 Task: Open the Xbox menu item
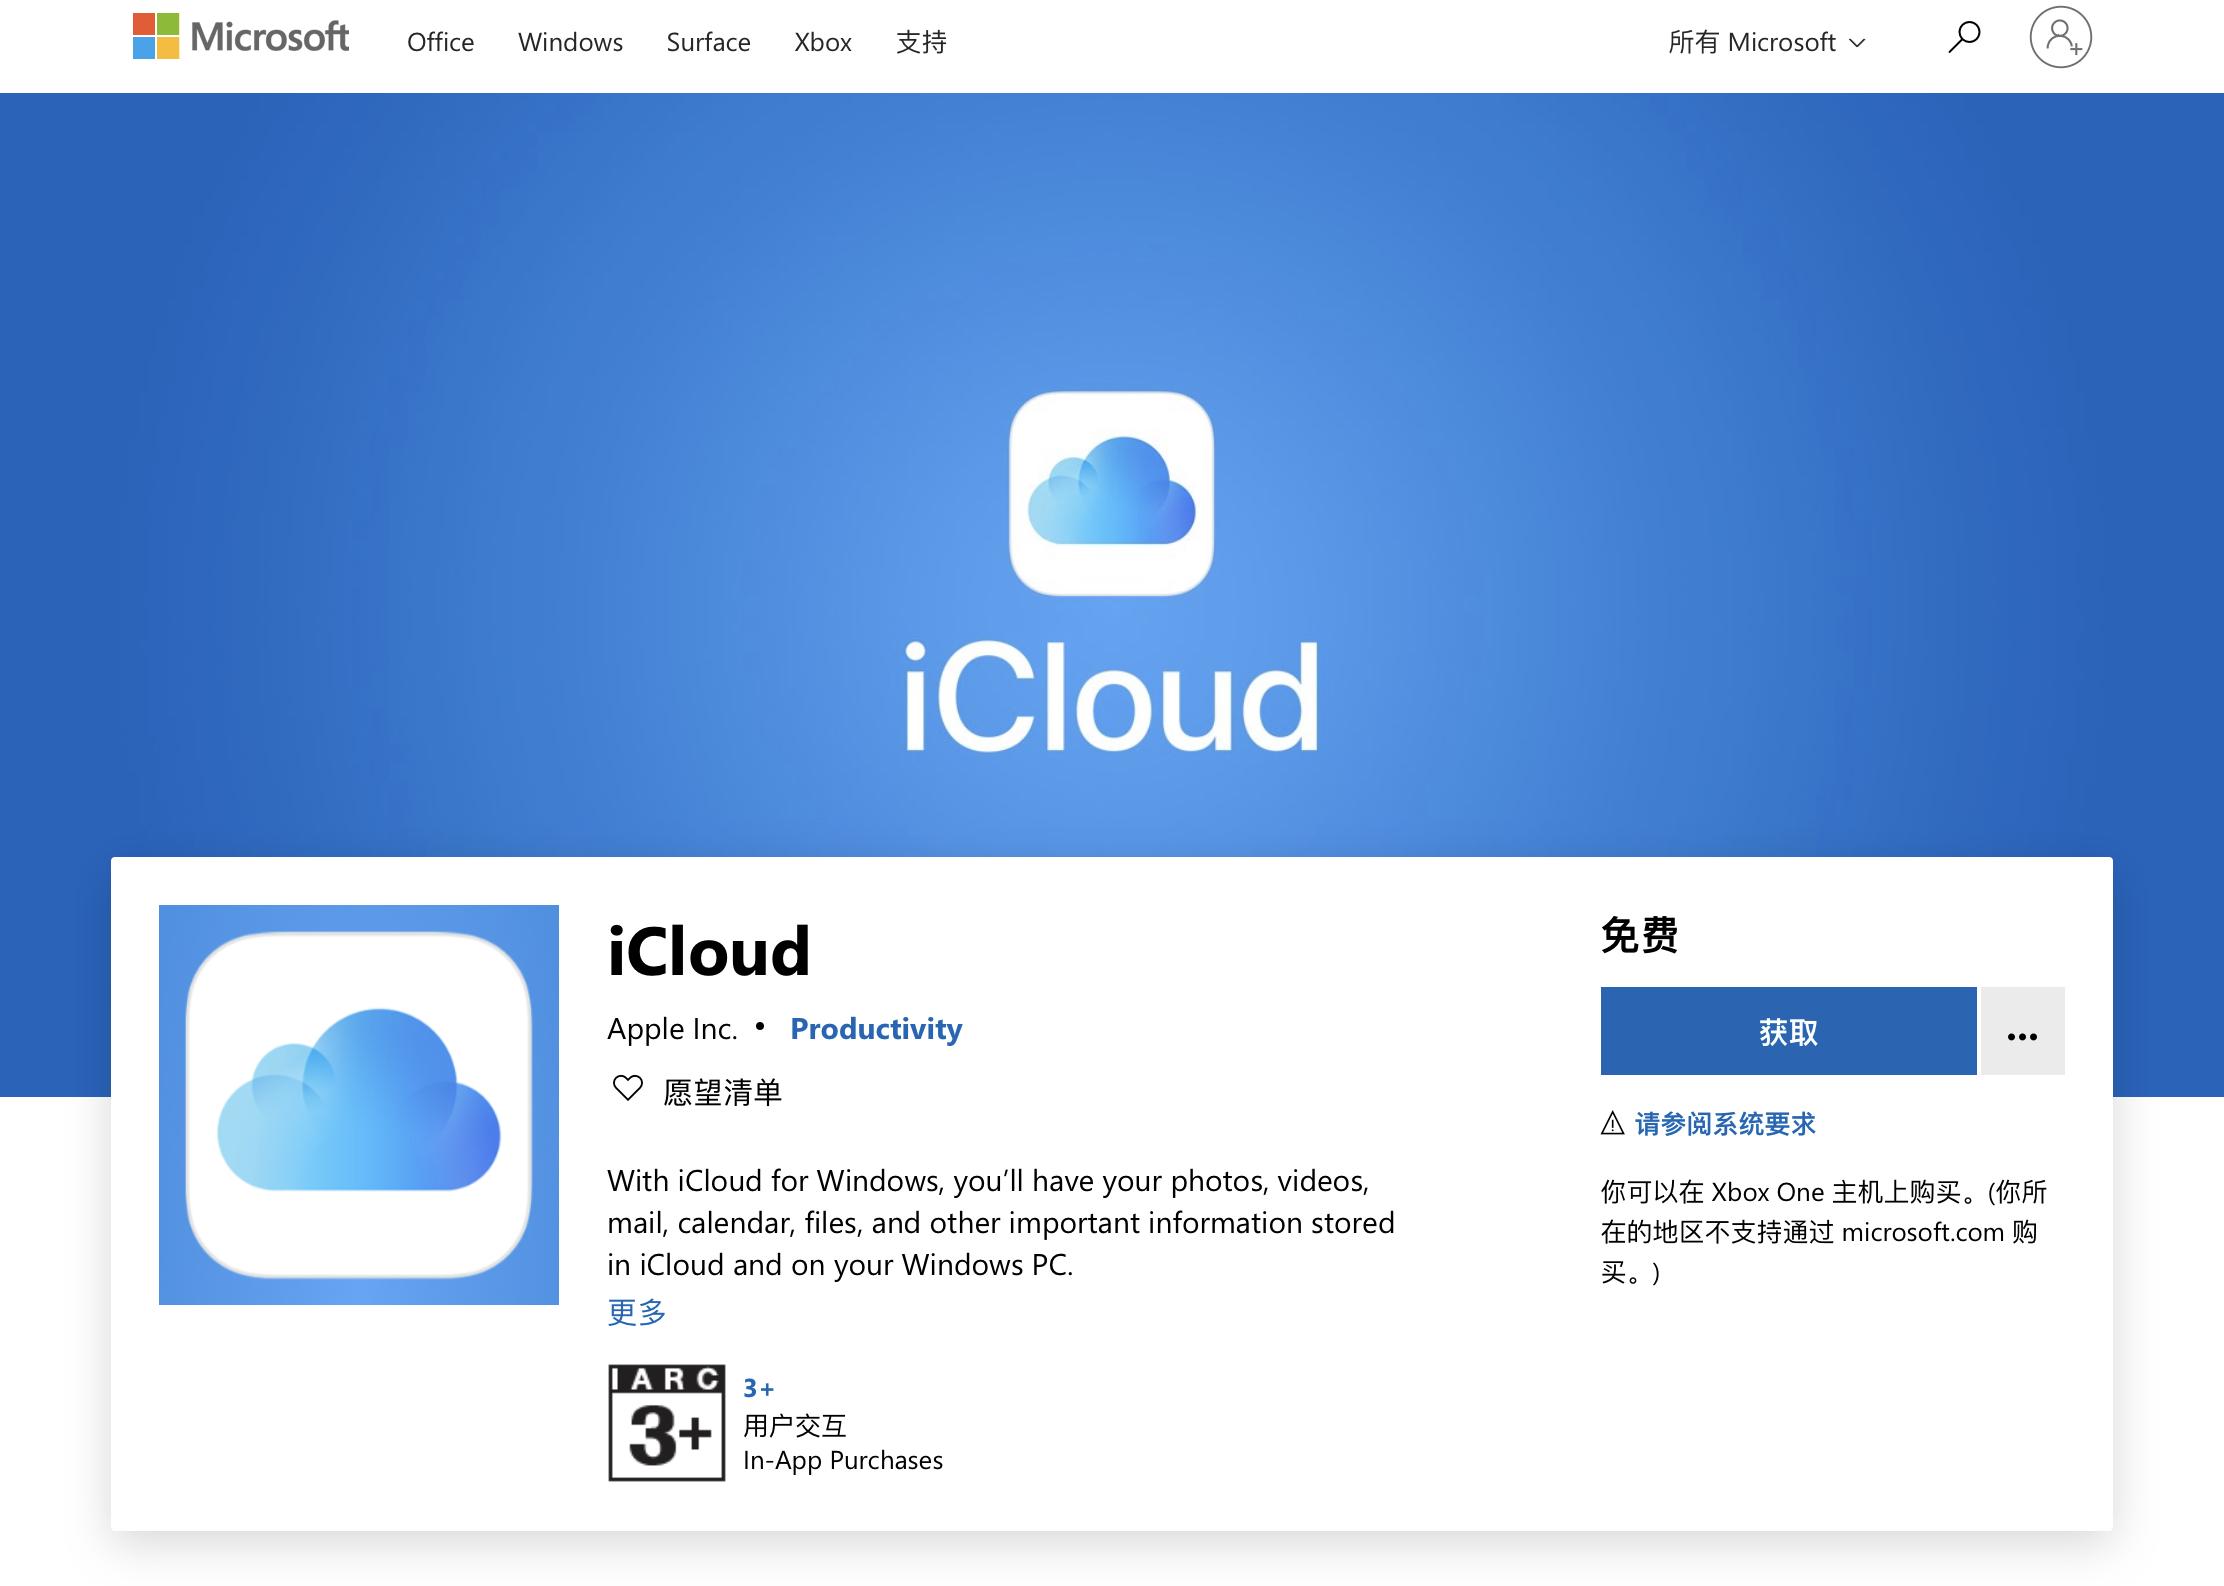(823, 42)
